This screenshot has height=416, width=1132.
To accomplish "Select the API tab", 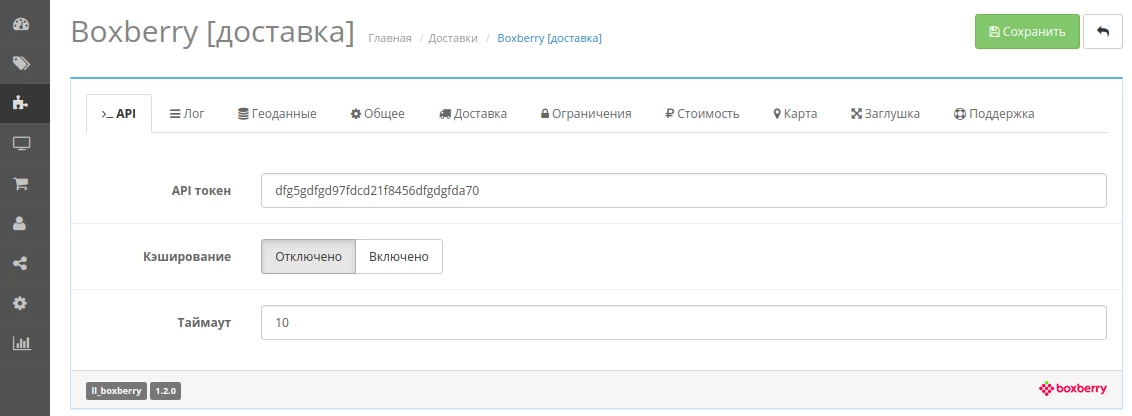I will pos(119,113).
